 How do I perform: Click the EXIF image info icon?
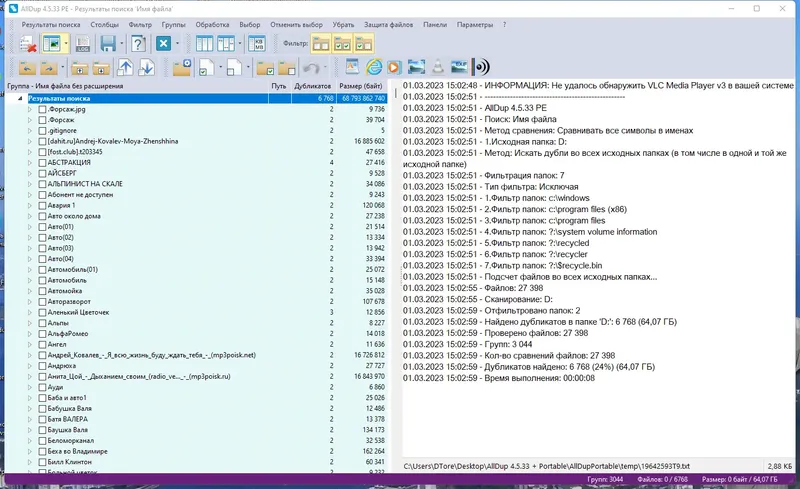click(459, 67)
